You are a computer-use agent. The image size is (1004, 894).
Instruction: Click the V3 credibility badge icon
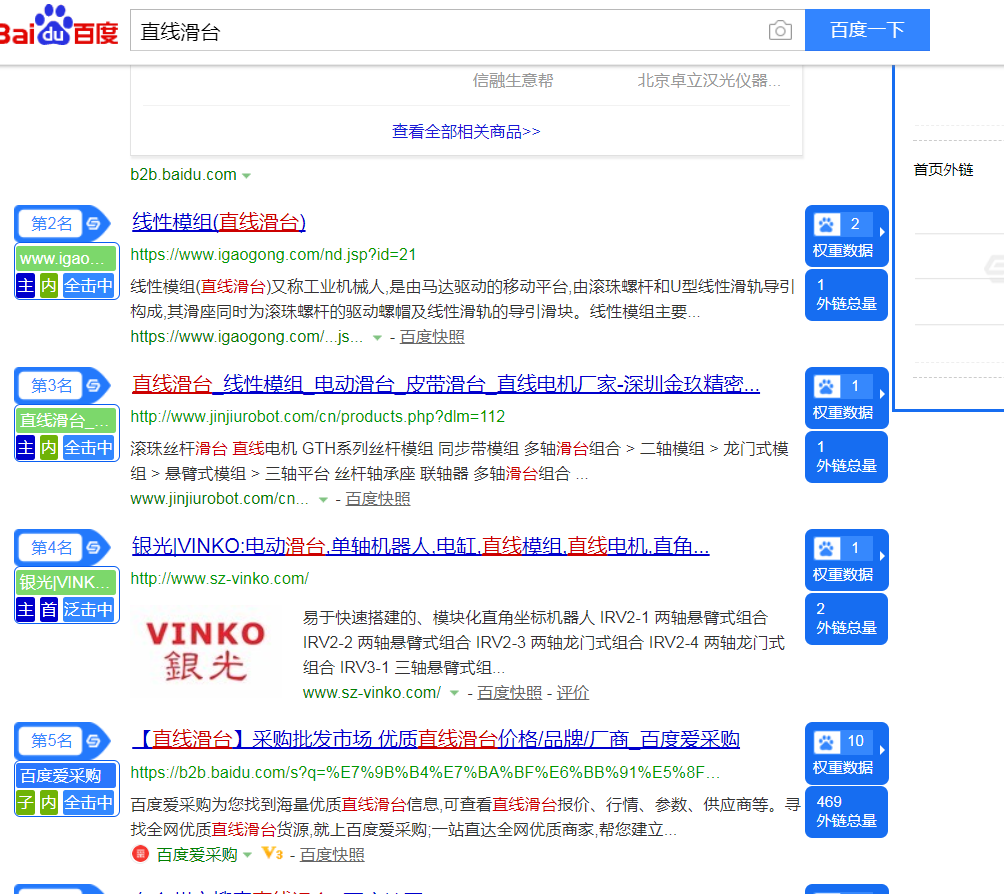pos(272,854)
